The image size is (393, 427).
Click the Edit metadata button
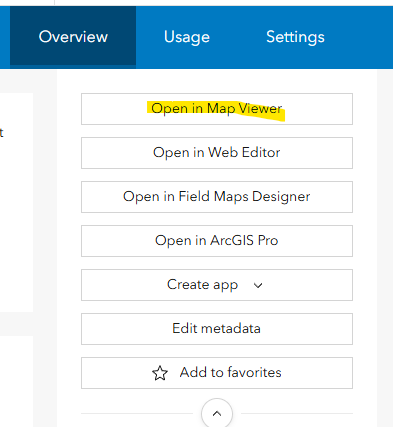point(217,329)
